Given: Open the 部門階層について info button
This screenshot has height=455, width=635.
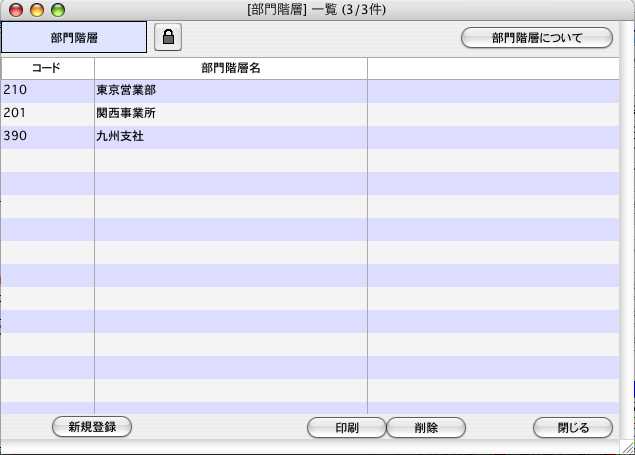Looking at the screenshot, I should pos(536,38).
